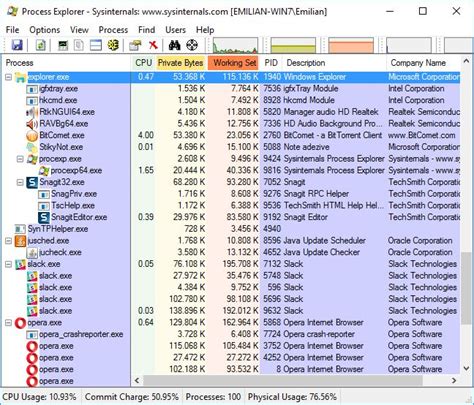Open the Users menu
The image size is (474, 405).
(x=175, y=30)
